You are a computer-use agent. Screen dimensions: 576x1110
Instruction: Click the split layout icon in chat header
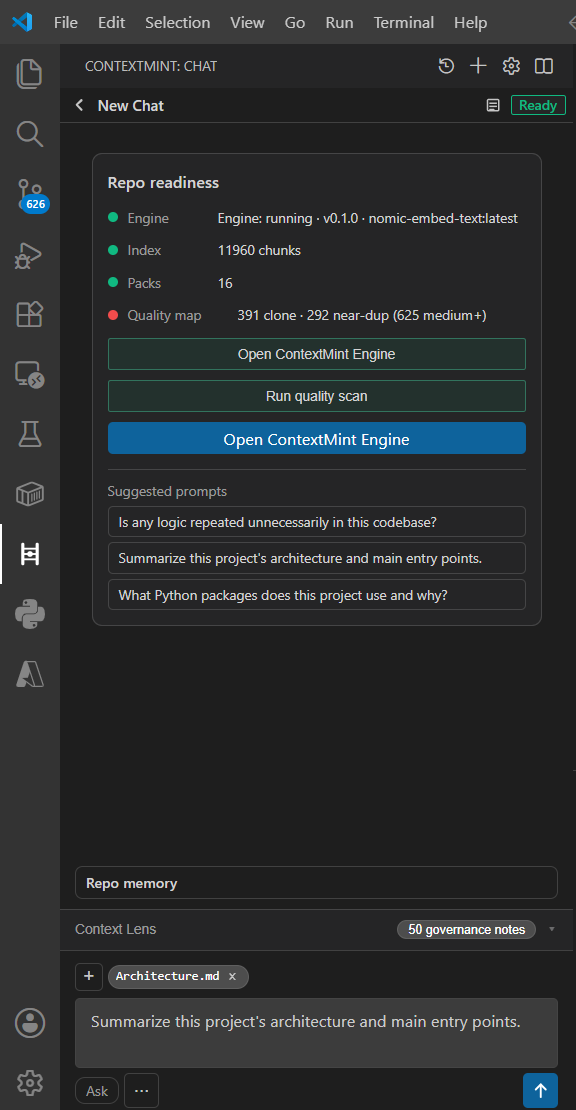pyautogui.click(x=543, y=67)
